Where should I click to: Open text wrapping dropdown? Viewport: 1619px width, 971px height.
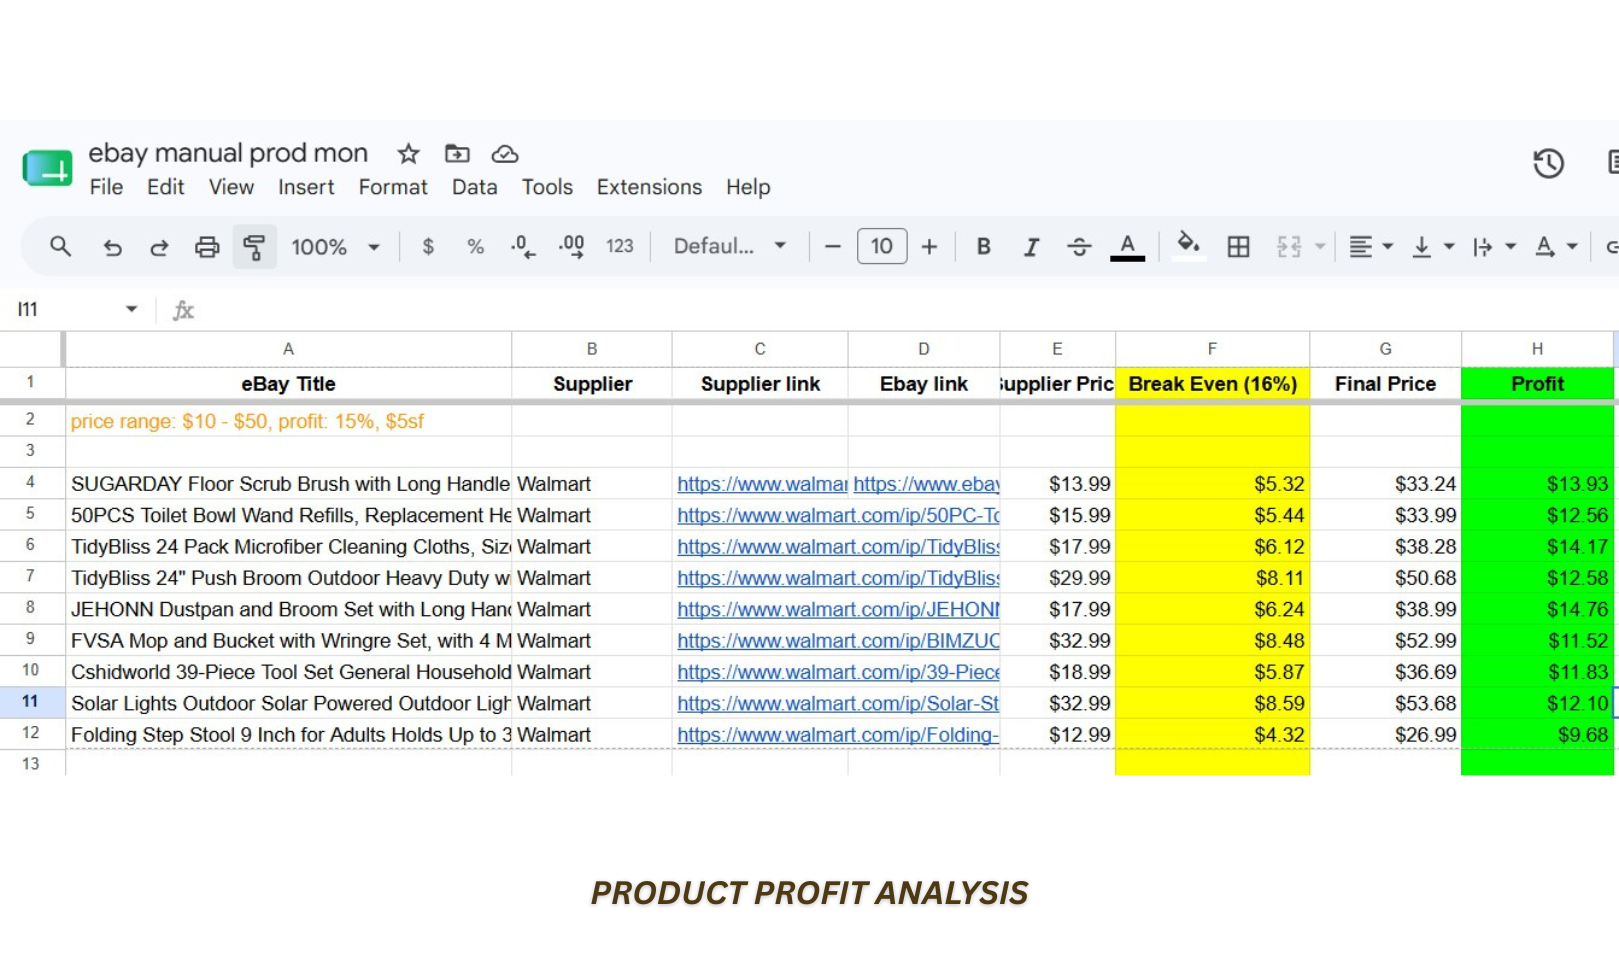click(1494, 247)
